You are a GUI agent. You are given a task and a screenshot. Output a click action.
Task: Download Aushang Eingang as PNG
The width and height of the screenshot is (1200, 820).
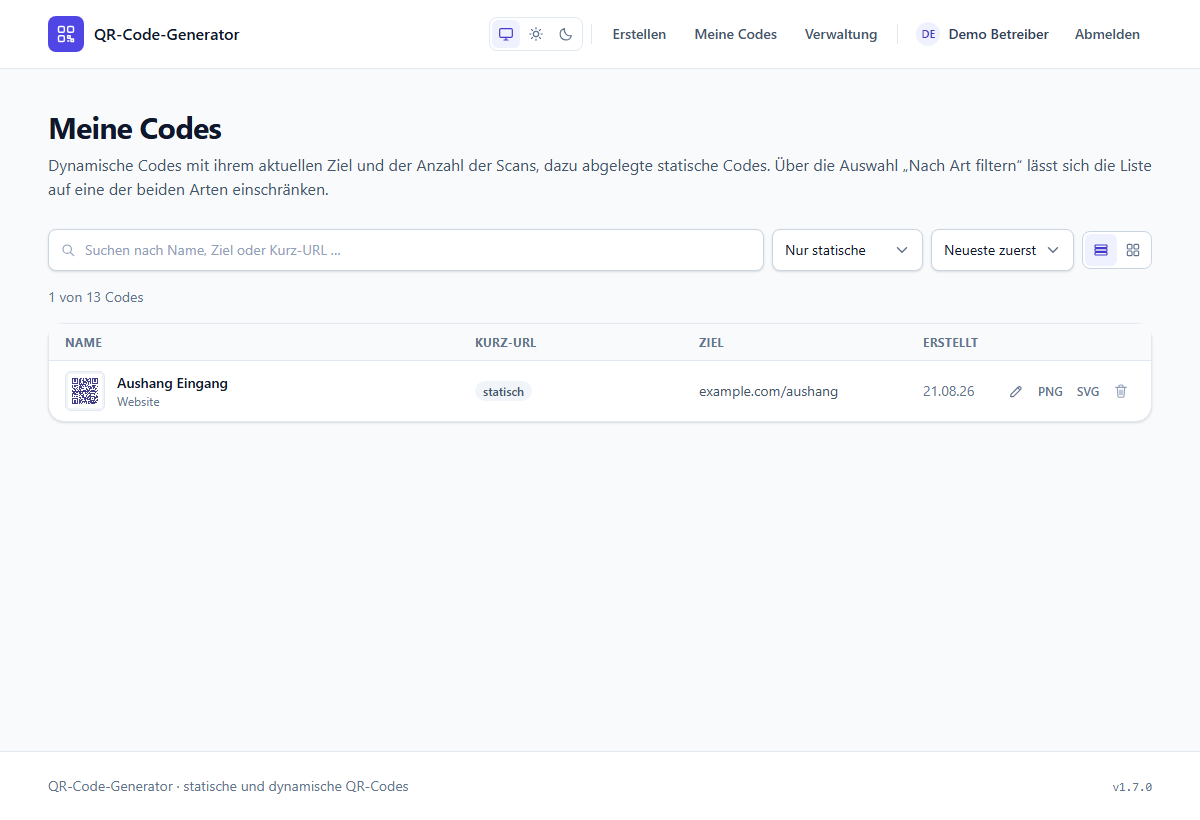tap(1050, 392)
